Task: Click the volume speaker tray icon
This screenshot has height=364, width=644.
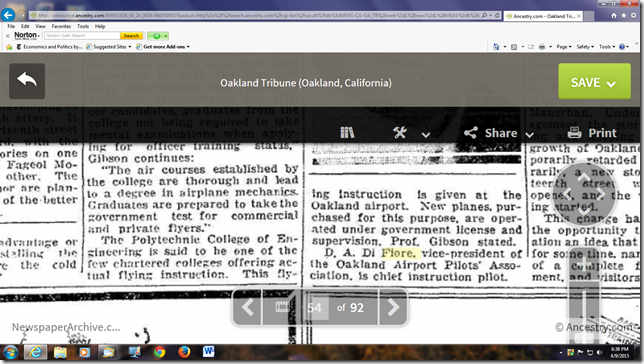Action: click(x=599, y=352)
